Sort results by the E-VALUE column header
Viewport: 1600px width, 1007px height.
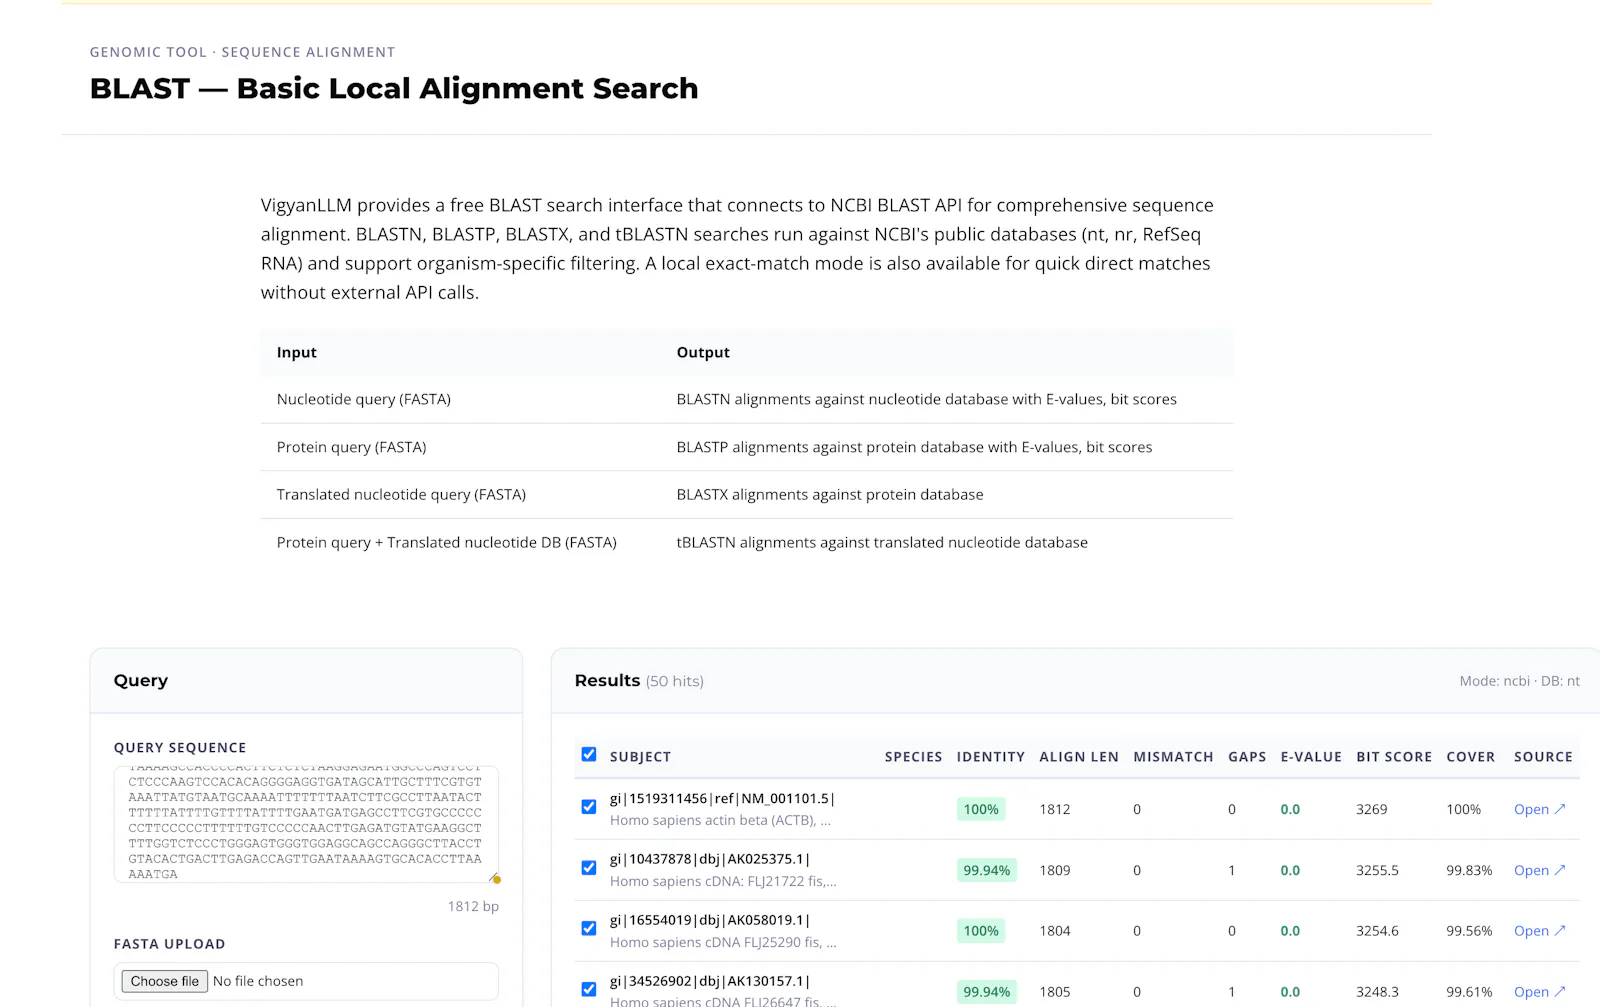coord(1311,757)
